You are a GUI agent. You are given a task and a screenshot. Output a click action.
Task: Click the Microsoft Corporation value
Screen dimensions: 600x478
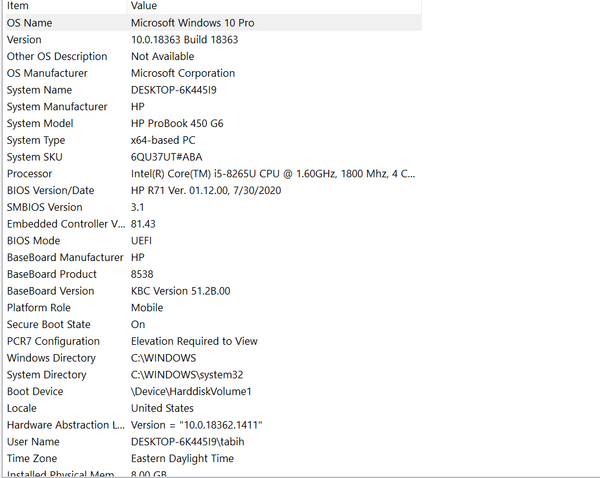pyautogui.click(x=183, y=73)
